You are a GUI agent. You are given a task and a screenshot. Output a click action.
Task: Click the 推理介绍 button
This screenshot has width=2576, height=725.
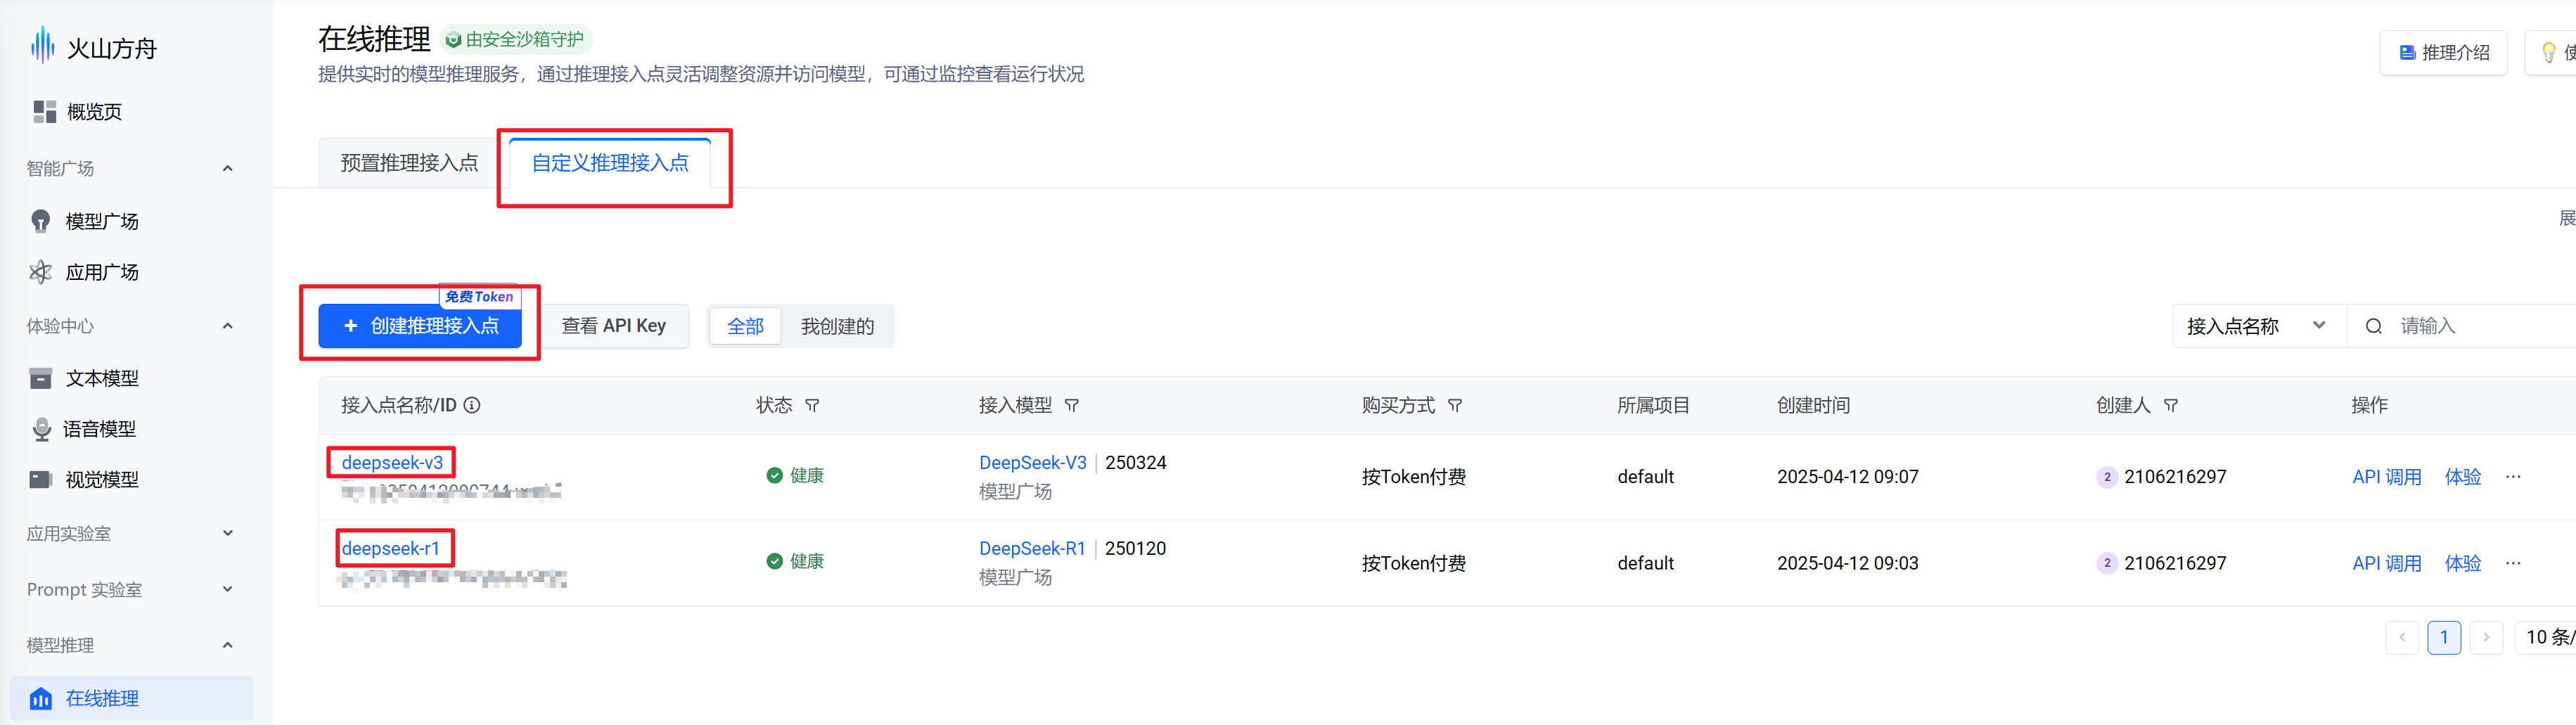pos(2443,53)
